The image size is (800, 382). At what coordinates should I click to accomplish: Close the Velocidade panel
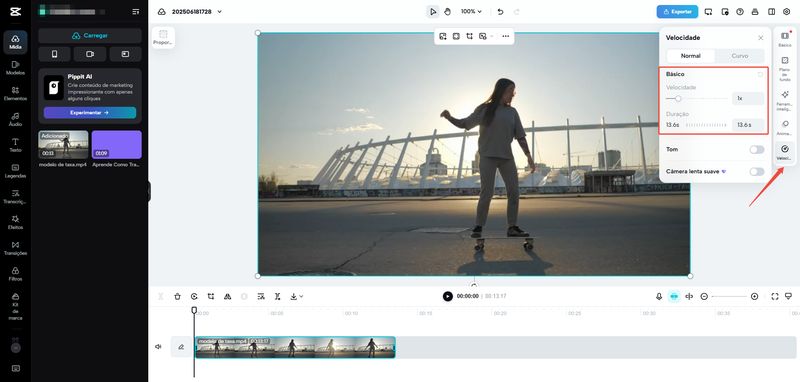pos(761,38)
